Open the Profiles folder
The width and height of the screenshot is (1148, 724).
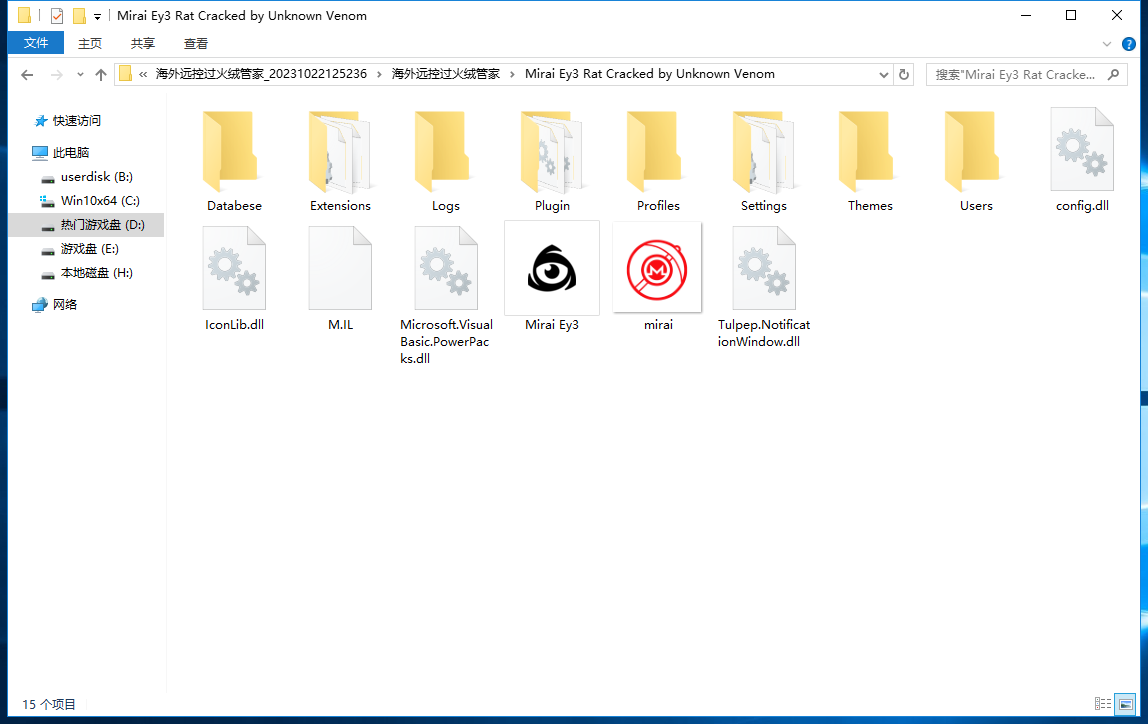[657, 151]
